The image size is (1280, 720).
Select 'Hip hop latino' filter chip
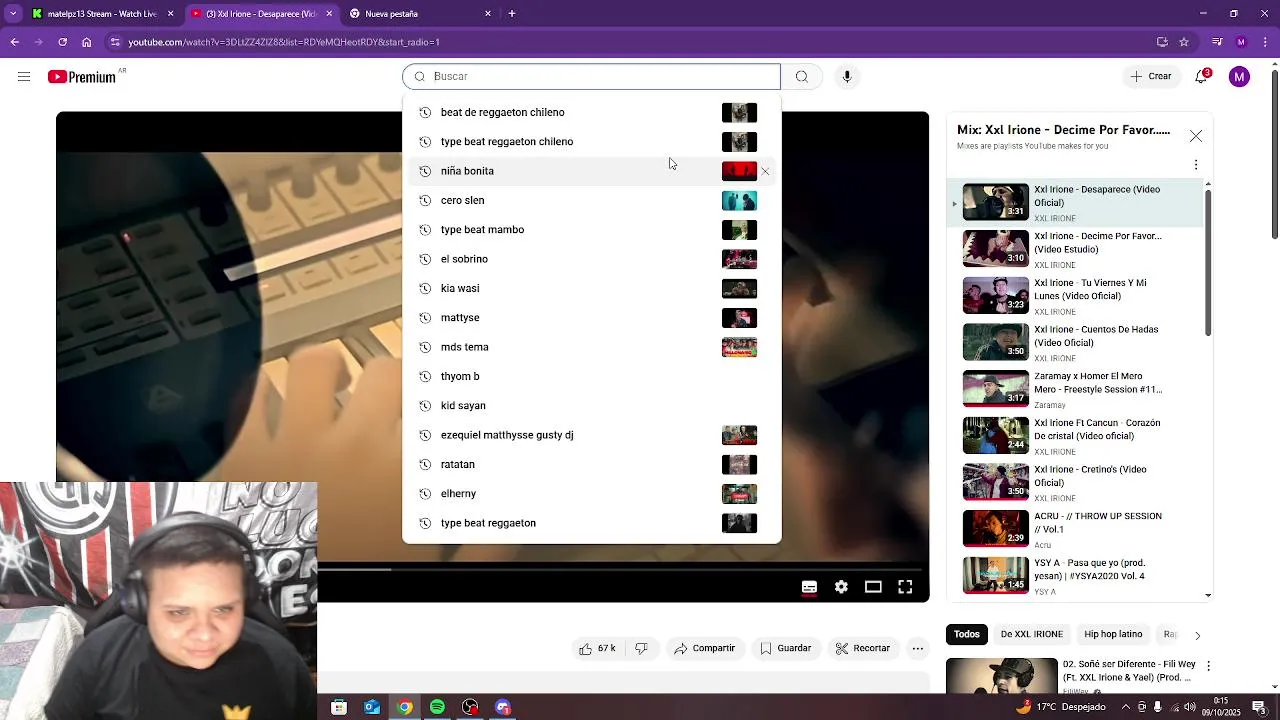click(1113, 635)
